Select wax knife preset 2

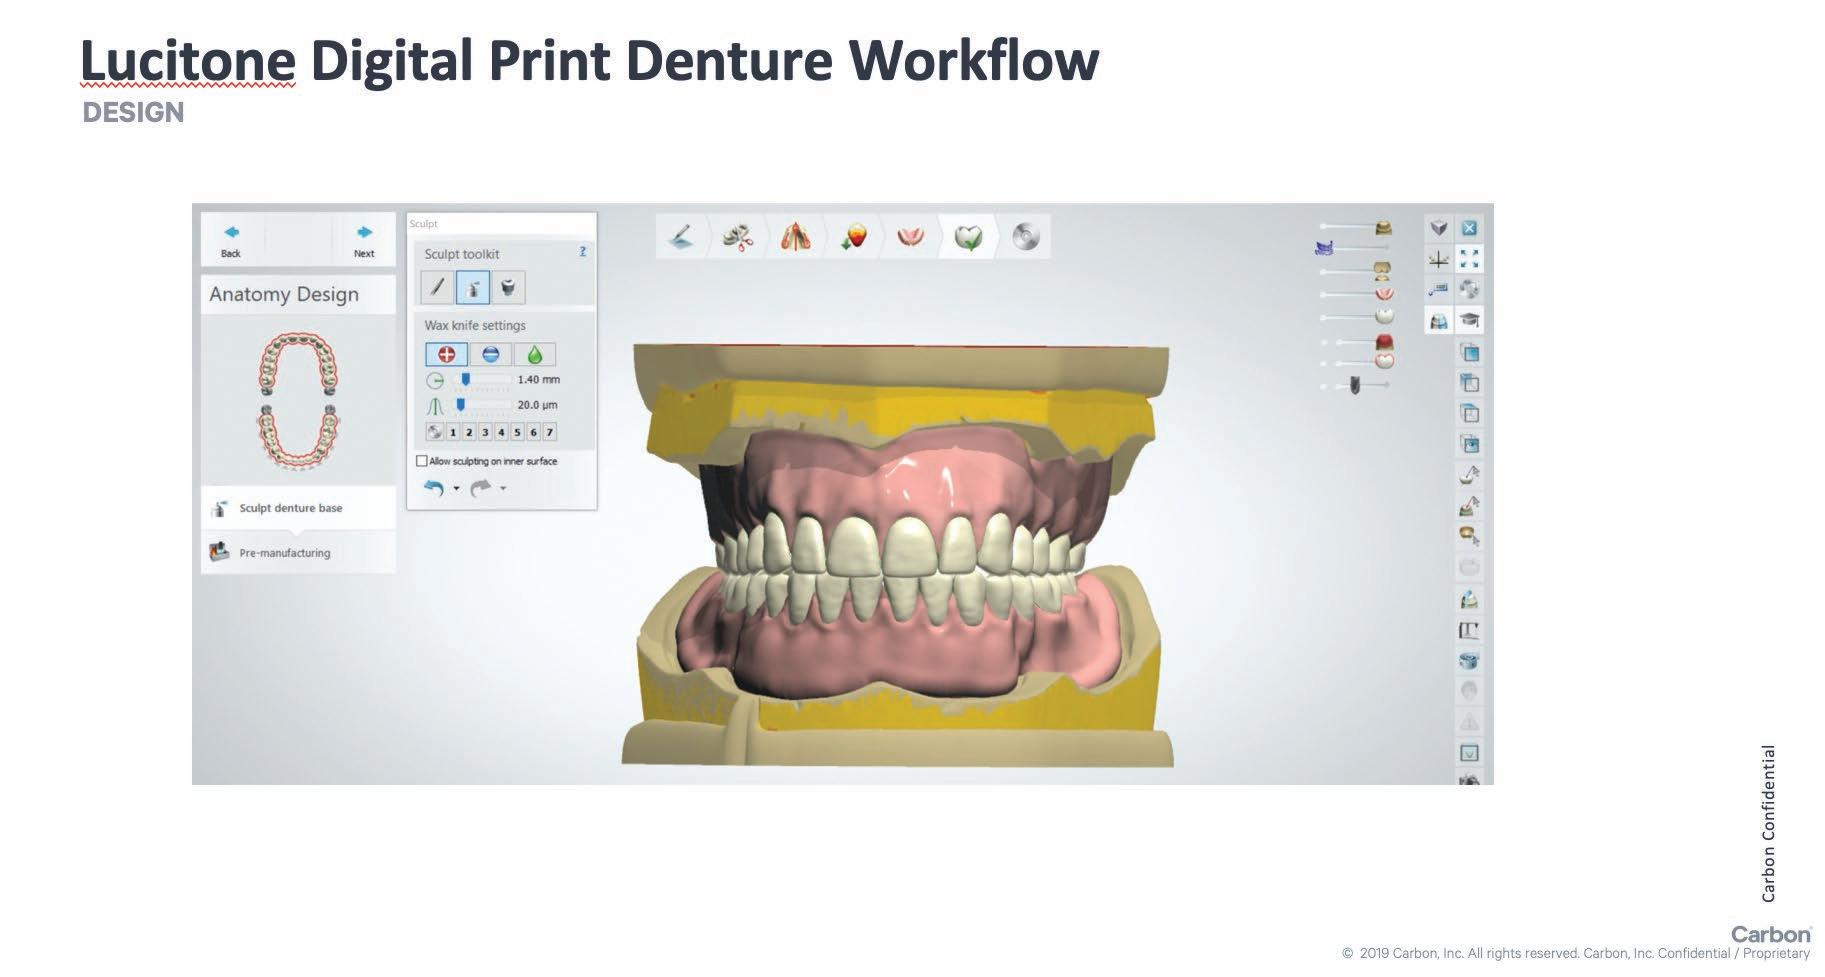click(x=469, y=432)
